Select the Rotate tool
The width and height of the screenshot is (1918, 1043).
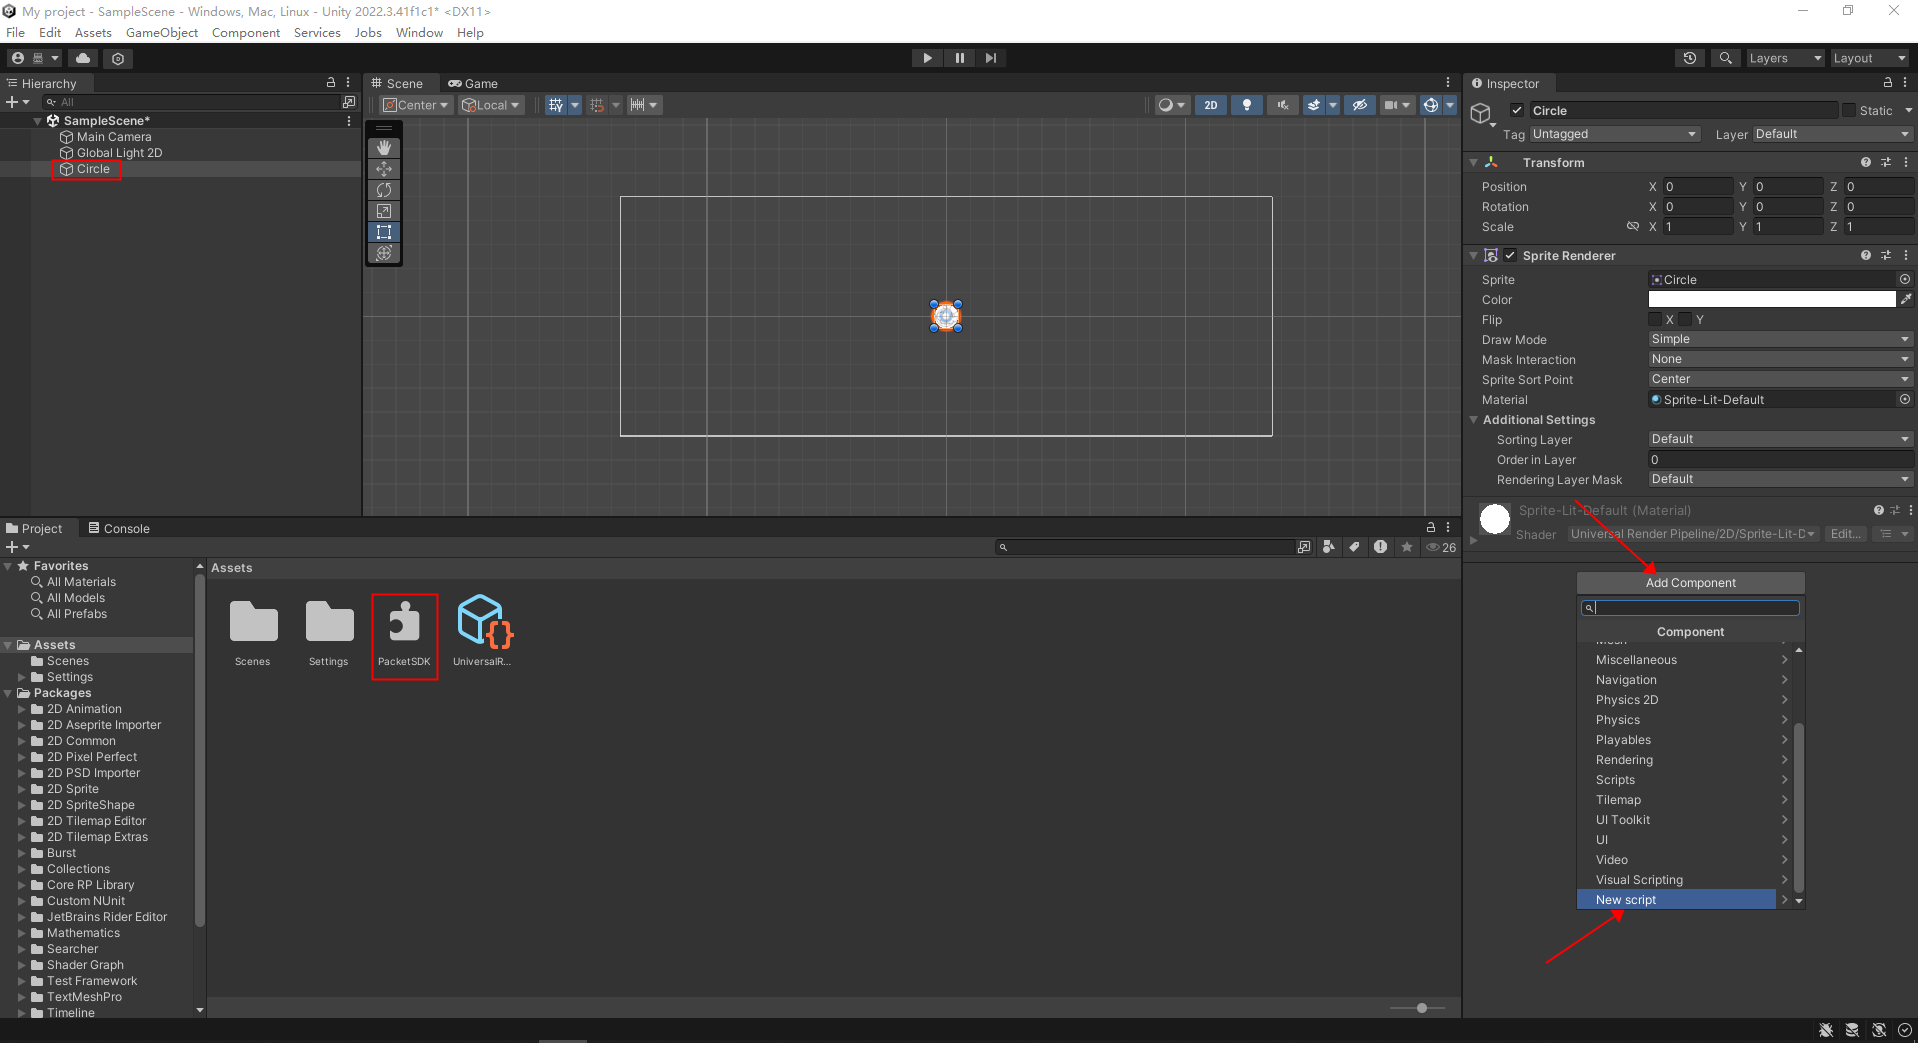pyautogui.click(x=384, y=189)
